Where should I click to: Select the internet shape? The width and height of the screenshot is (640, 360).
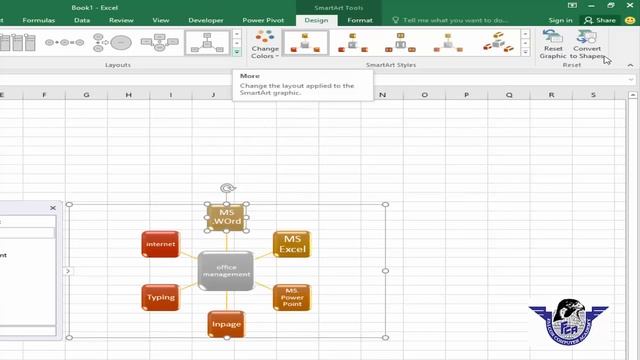tap(160, 244)
